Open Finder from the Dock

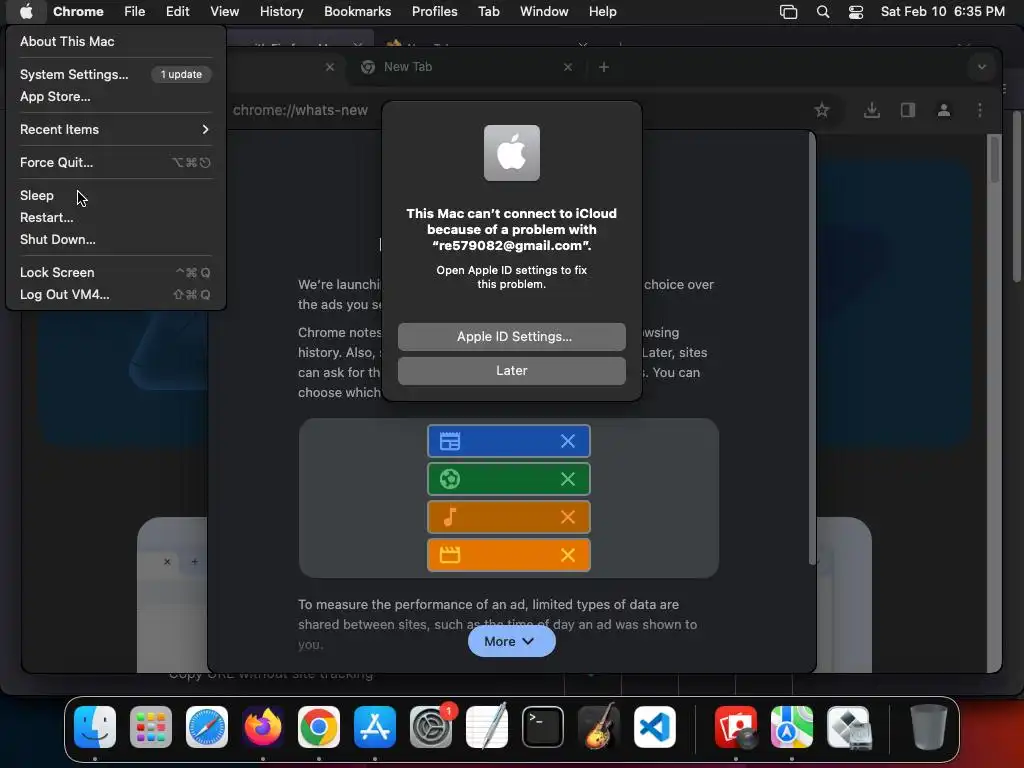pyautogui.click(x=95, y=727)
